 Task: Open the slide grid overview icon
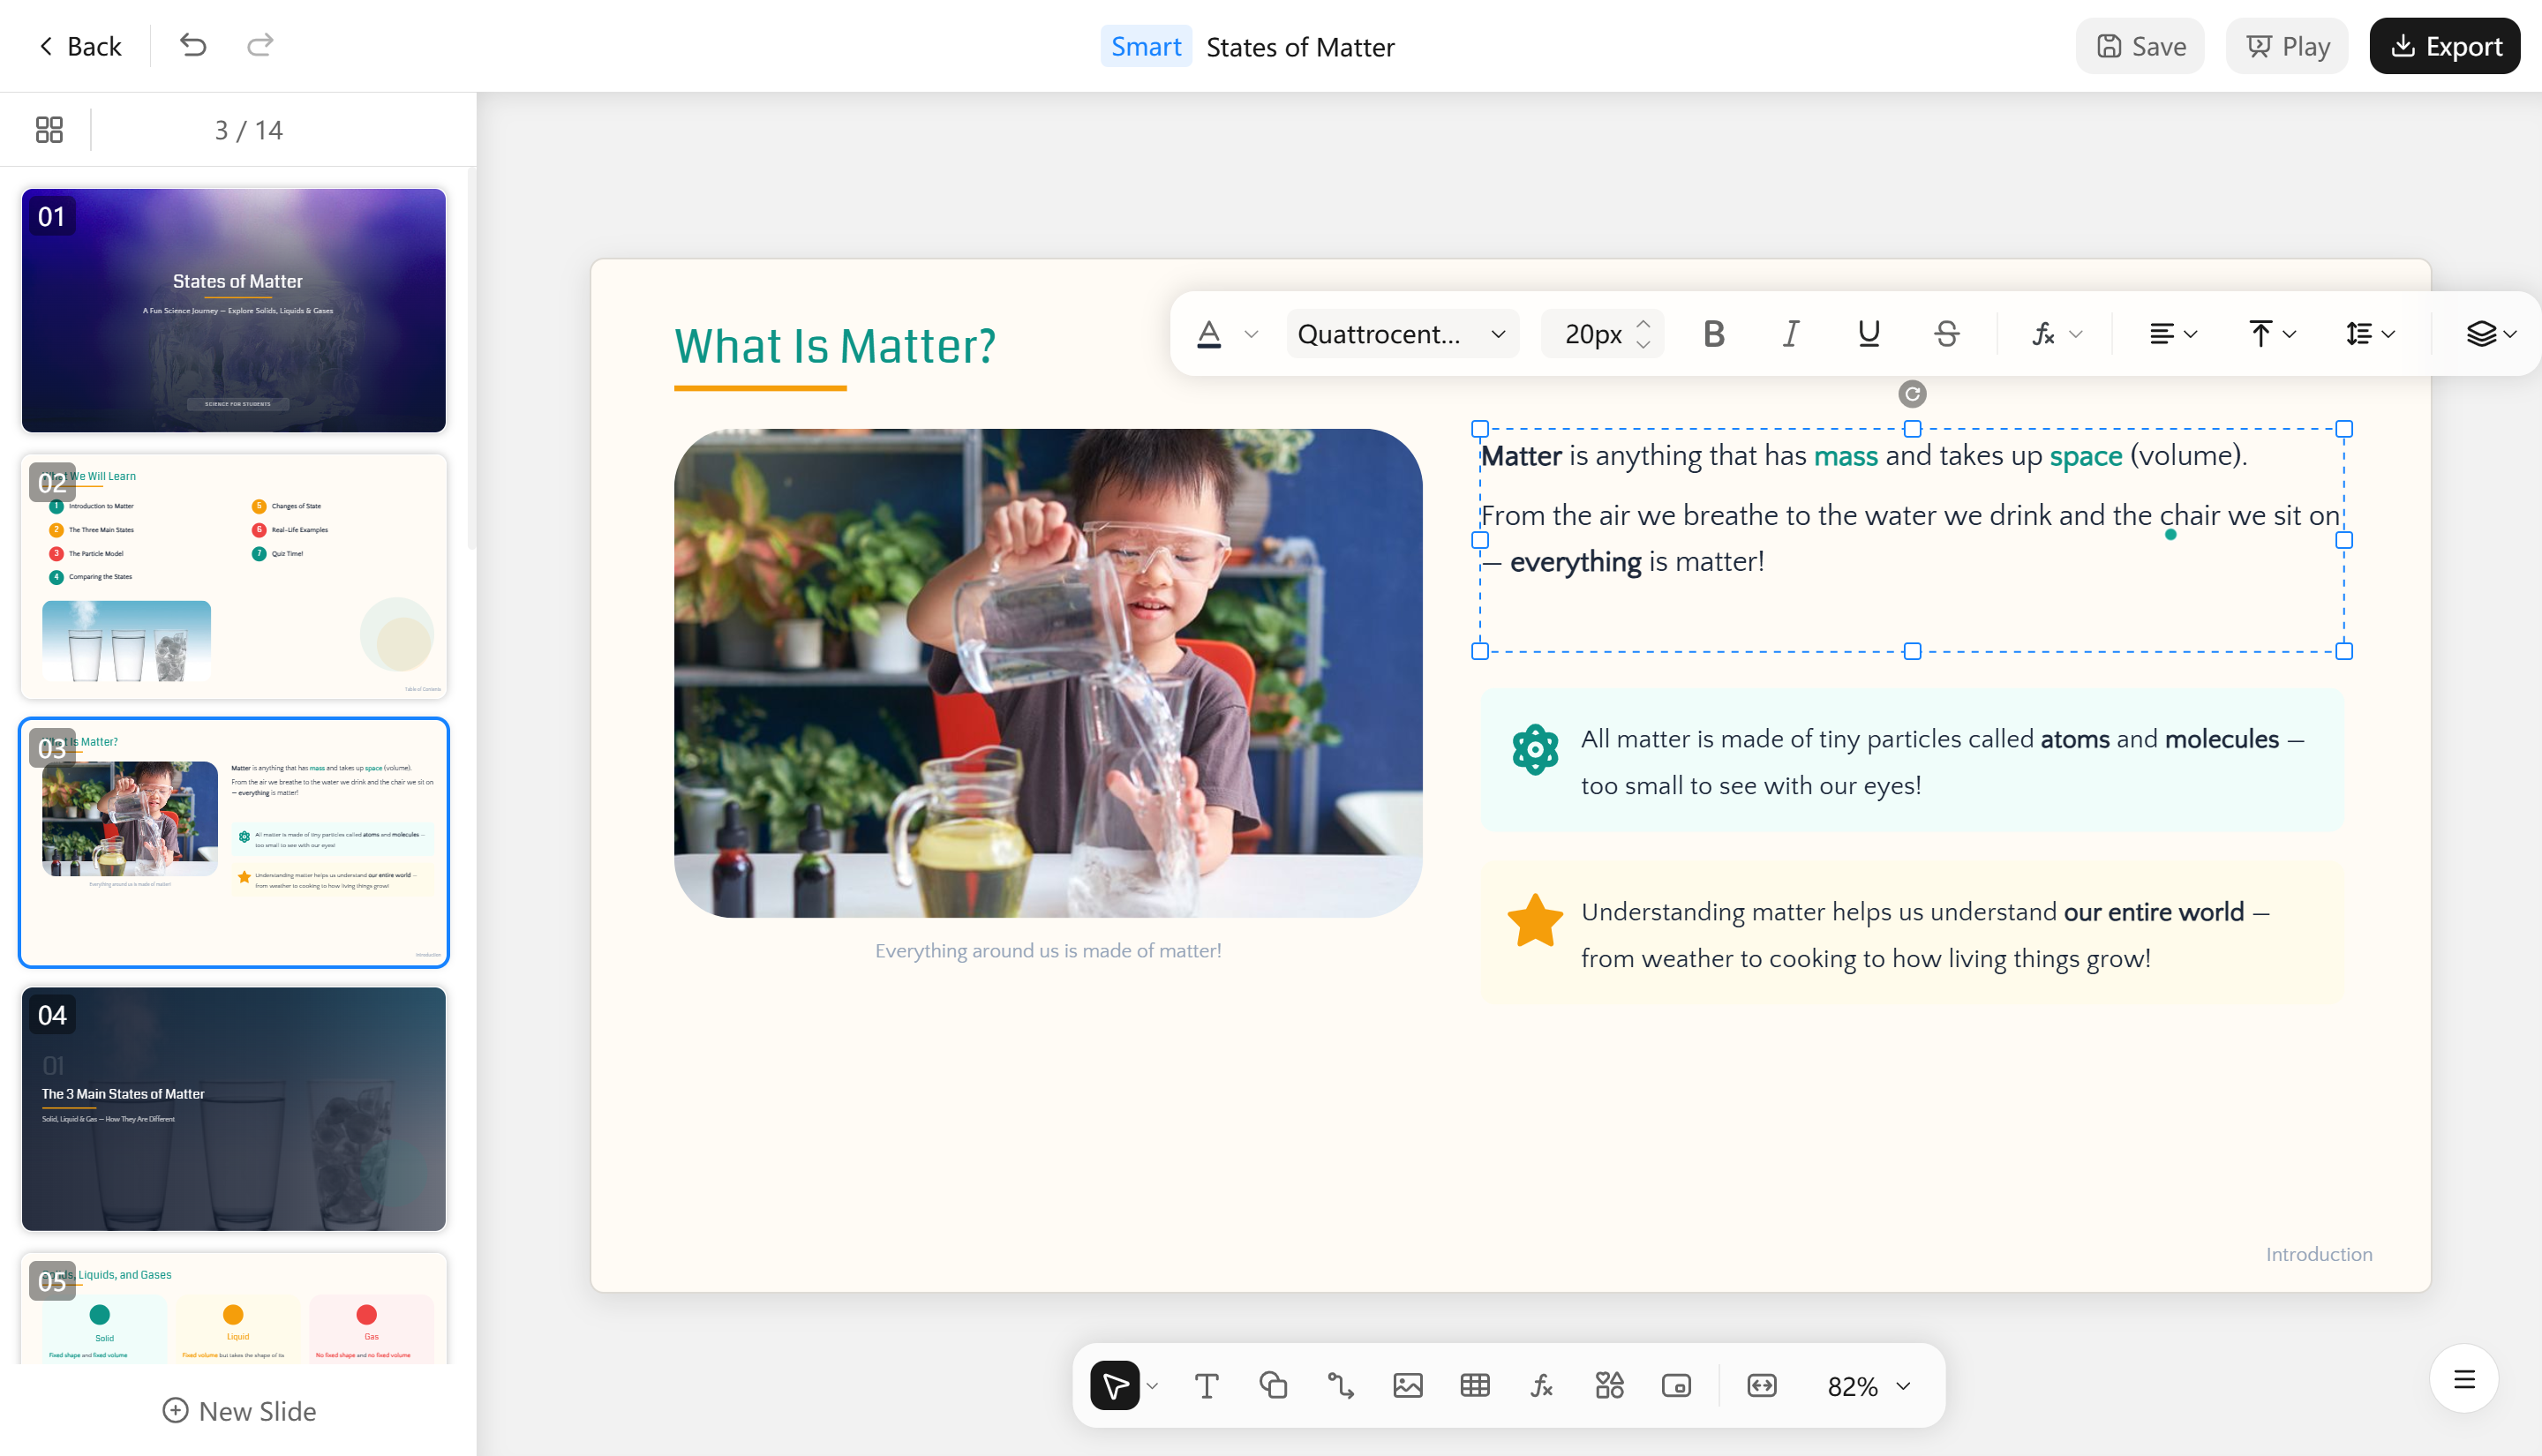[x=49, y=130]
